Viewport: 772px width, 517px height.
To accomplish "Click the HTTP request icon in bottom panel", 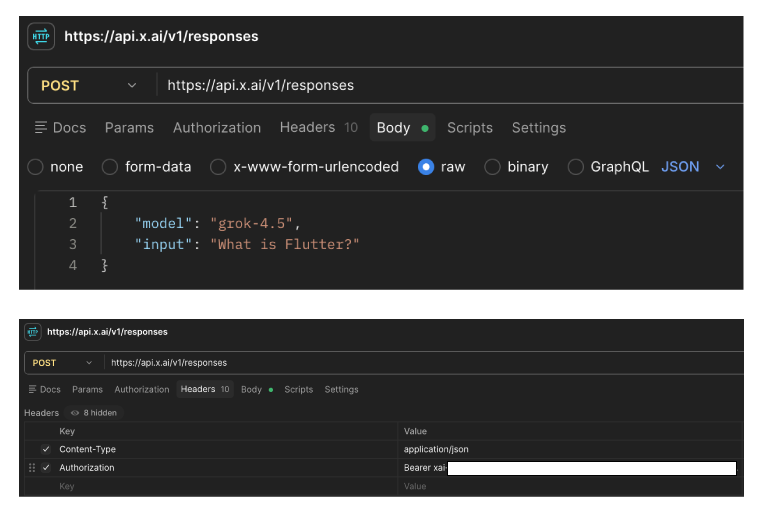I will [x=33, y=332].
